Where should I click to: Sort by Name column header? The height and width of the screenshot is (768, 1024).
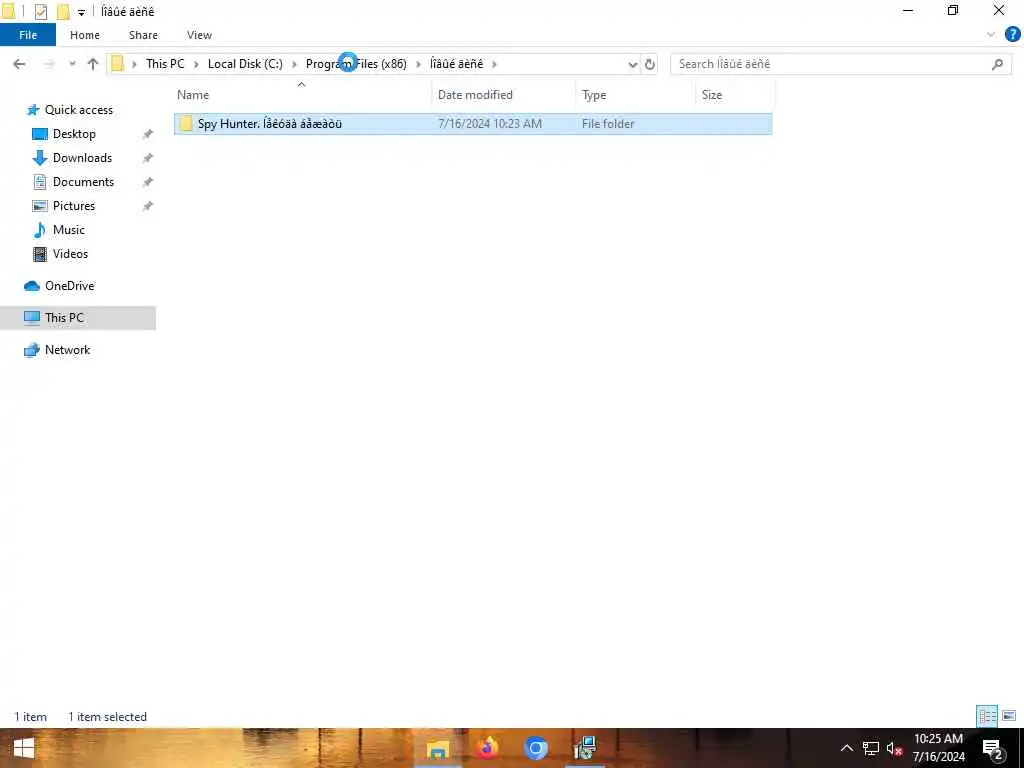(303, 95)
